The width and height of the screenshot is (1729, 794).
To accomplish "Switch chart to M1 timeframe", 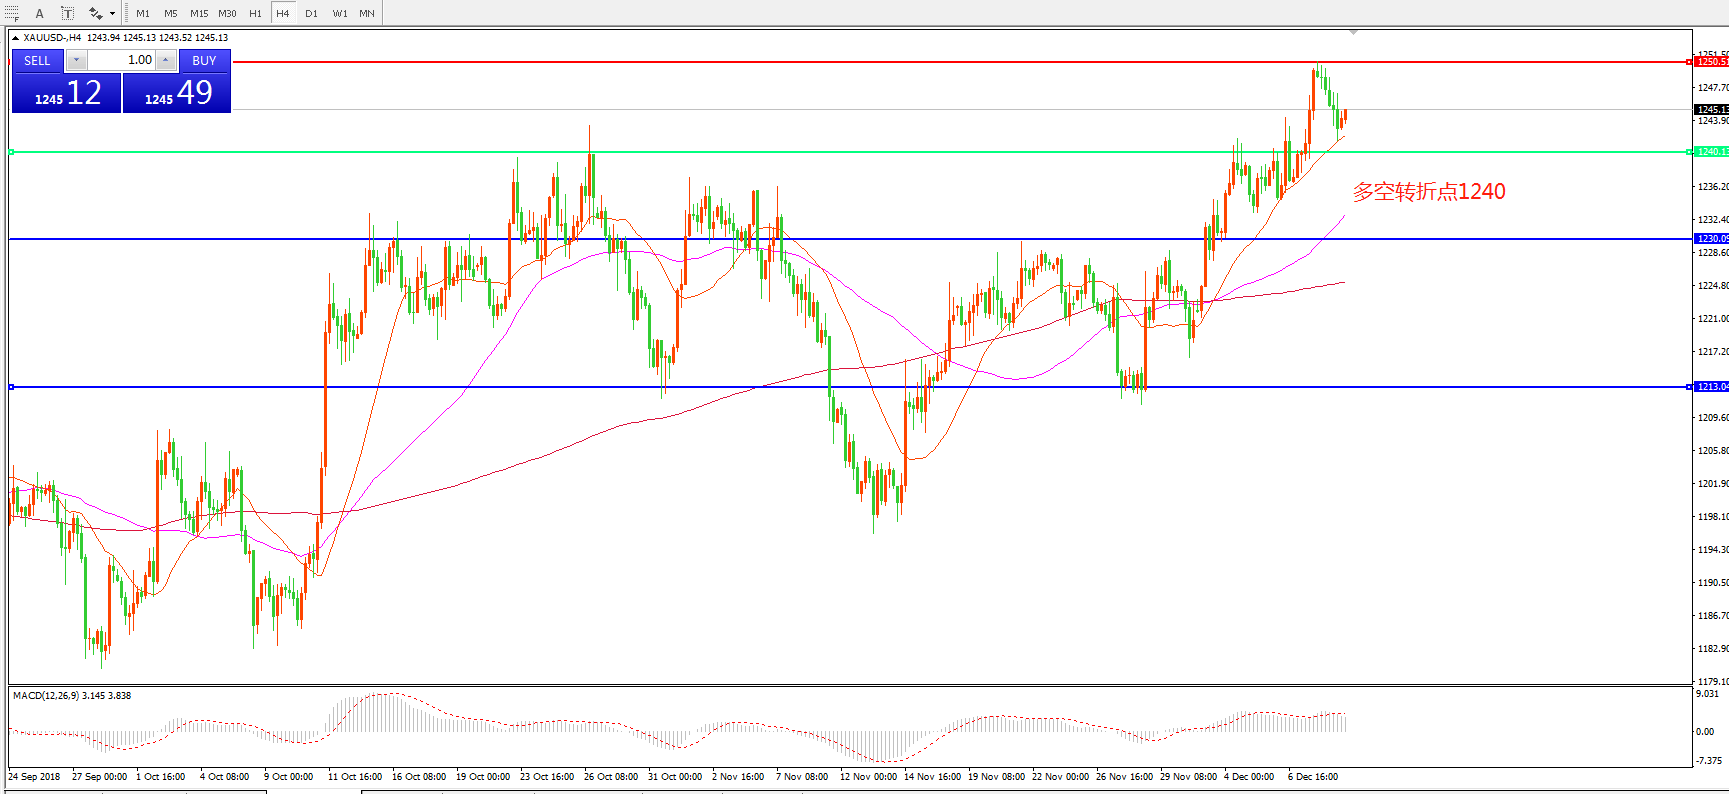I will point(143,13).
